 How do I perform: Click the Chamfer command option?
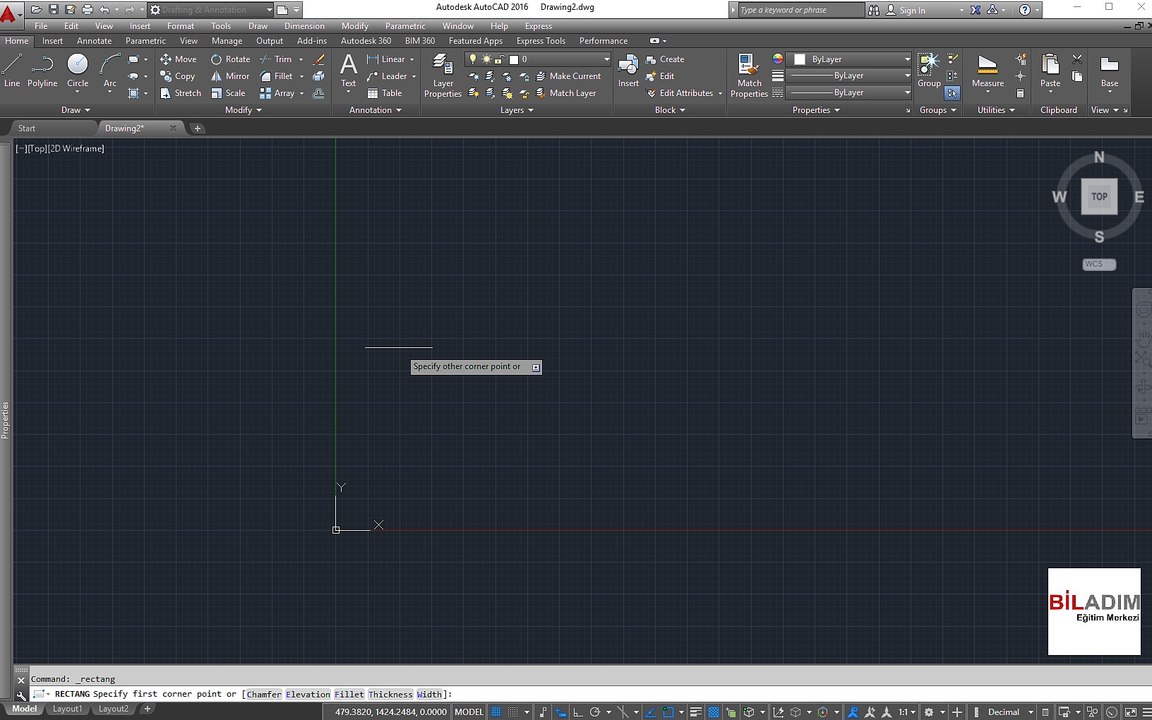point(264,694)
